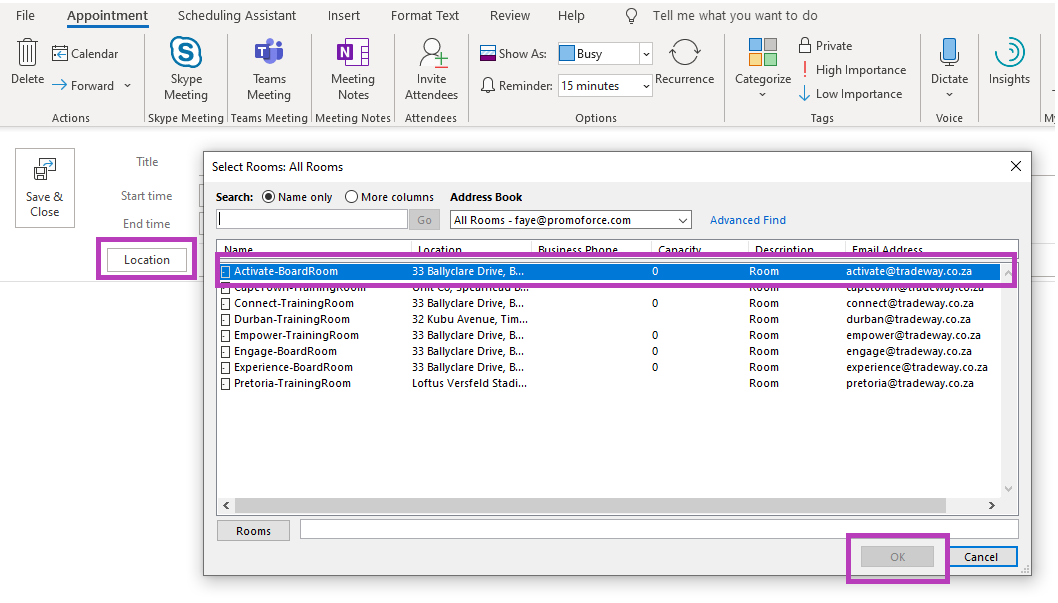Open the All Rooms address book dropdown

point(683,219)
